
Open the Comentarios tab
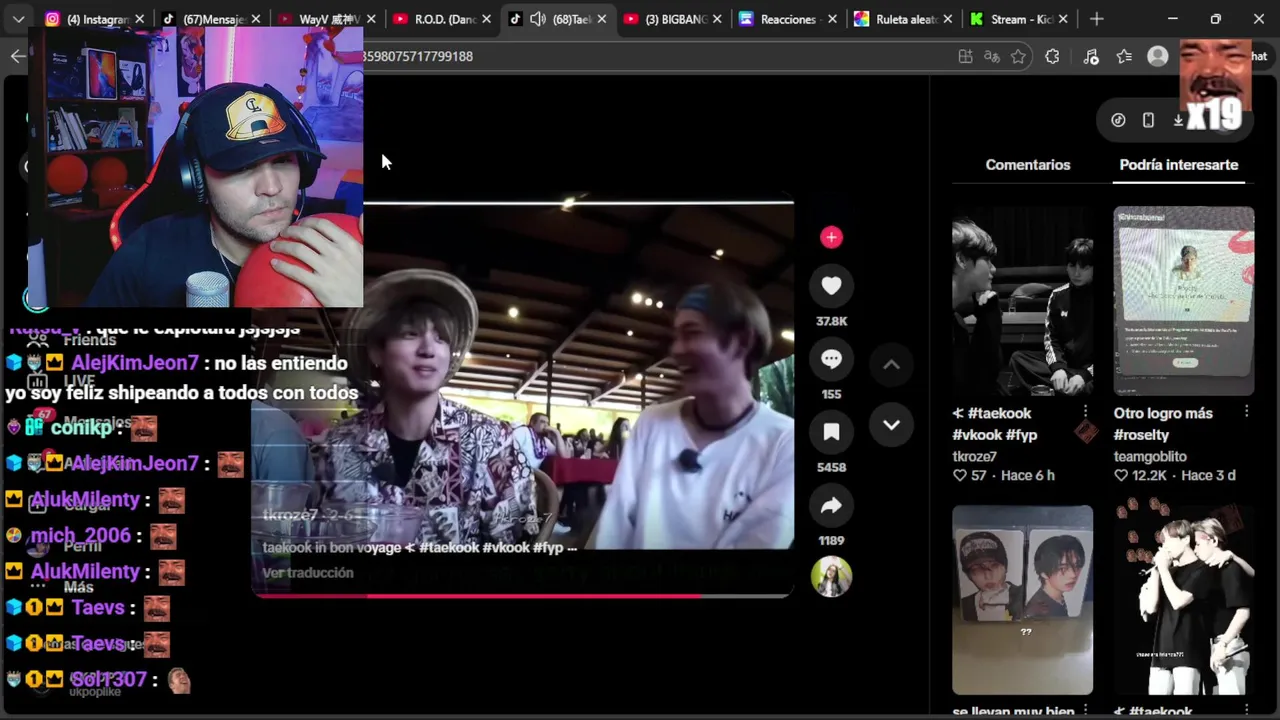(x=1028, y=165)
